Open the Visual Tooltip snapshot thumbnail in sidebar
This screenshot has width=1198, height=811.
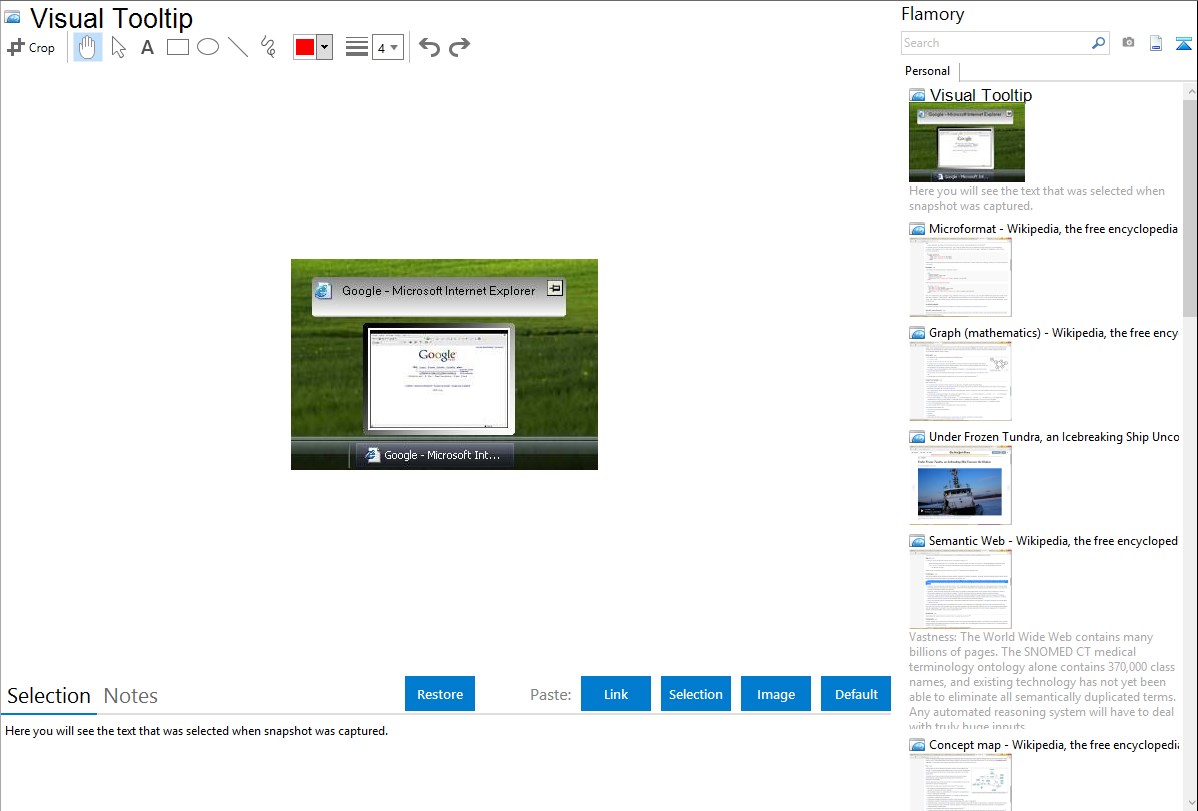[x=967, y=143]
